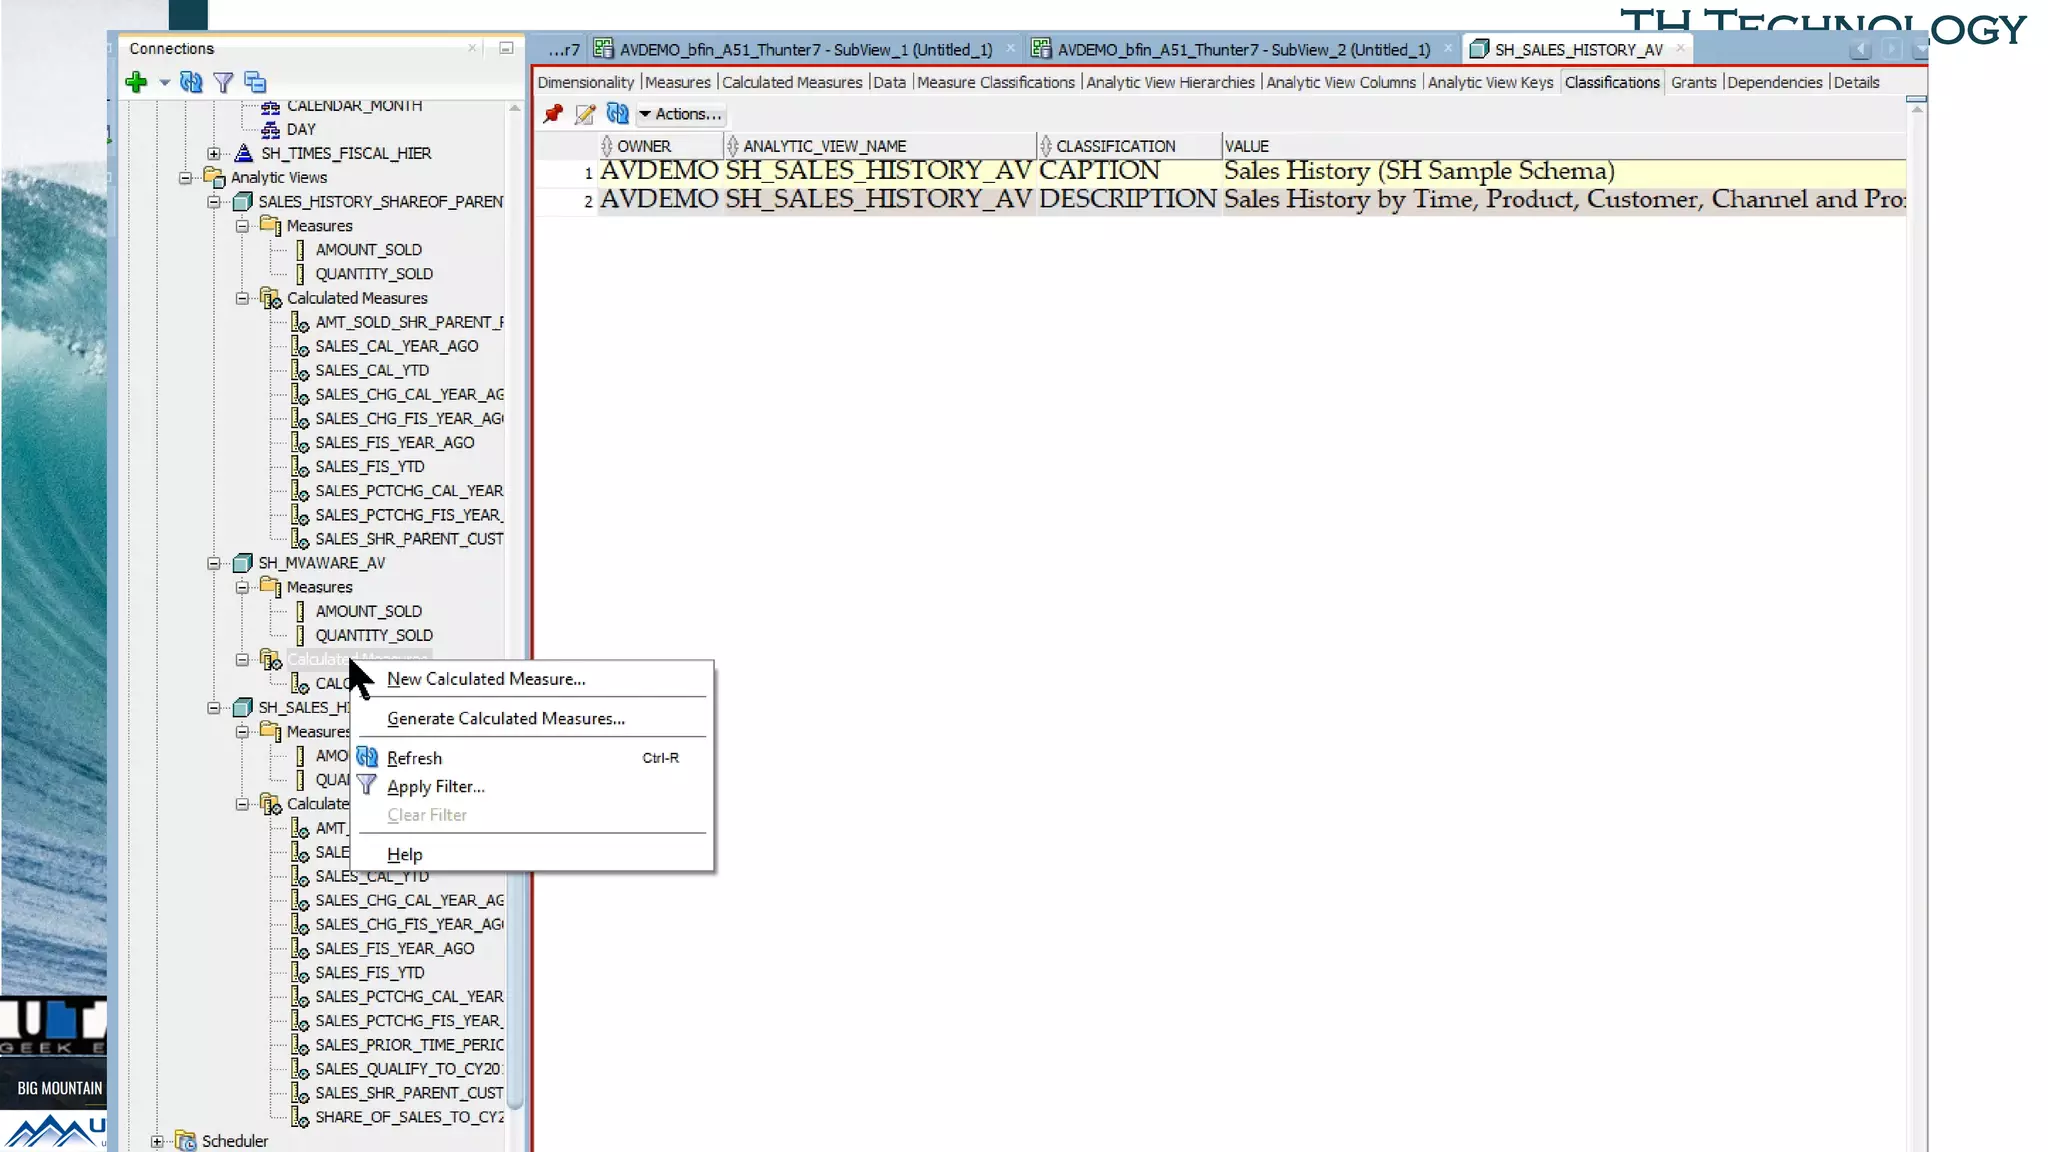
Task: Click the Refresh icon in the viewer toolbar
Action: [x=617, y=114]
